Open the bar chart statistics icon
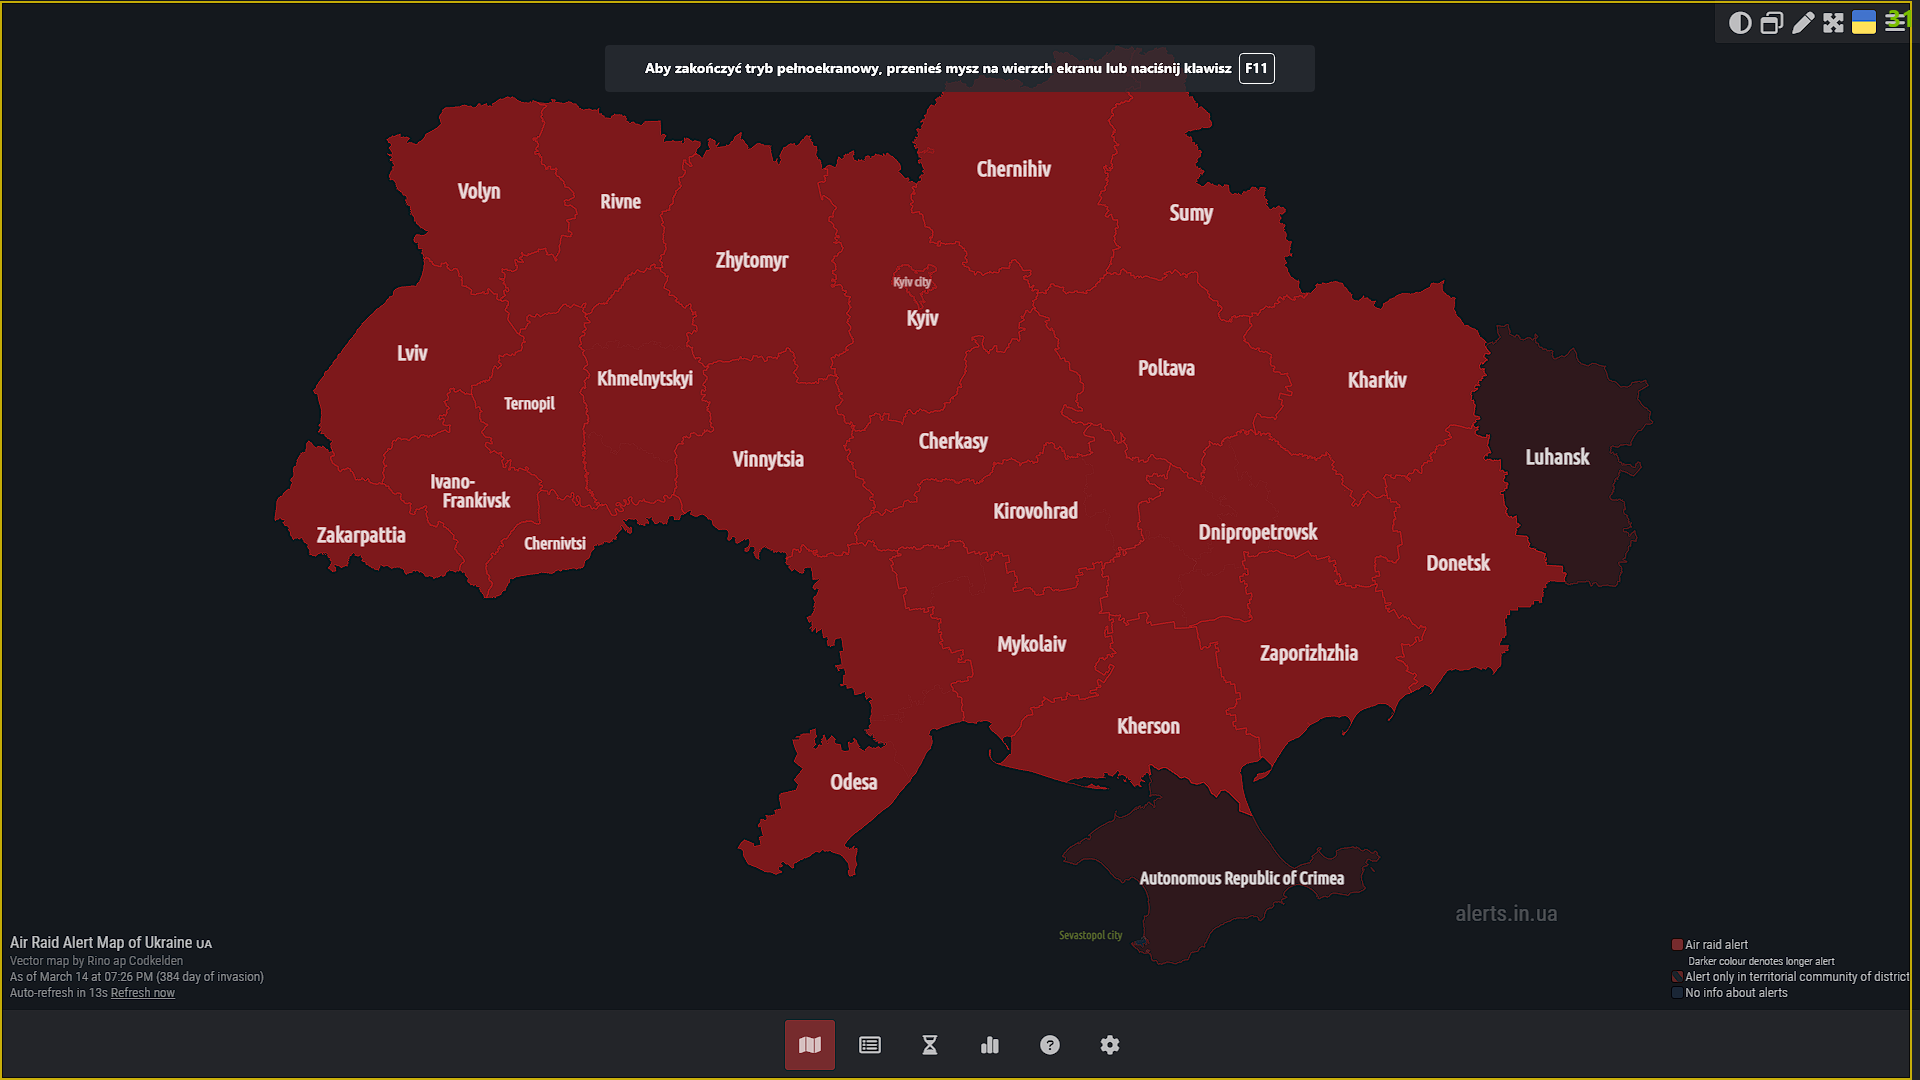Screen dimensions: 1920x1080 click(990, 1045)
